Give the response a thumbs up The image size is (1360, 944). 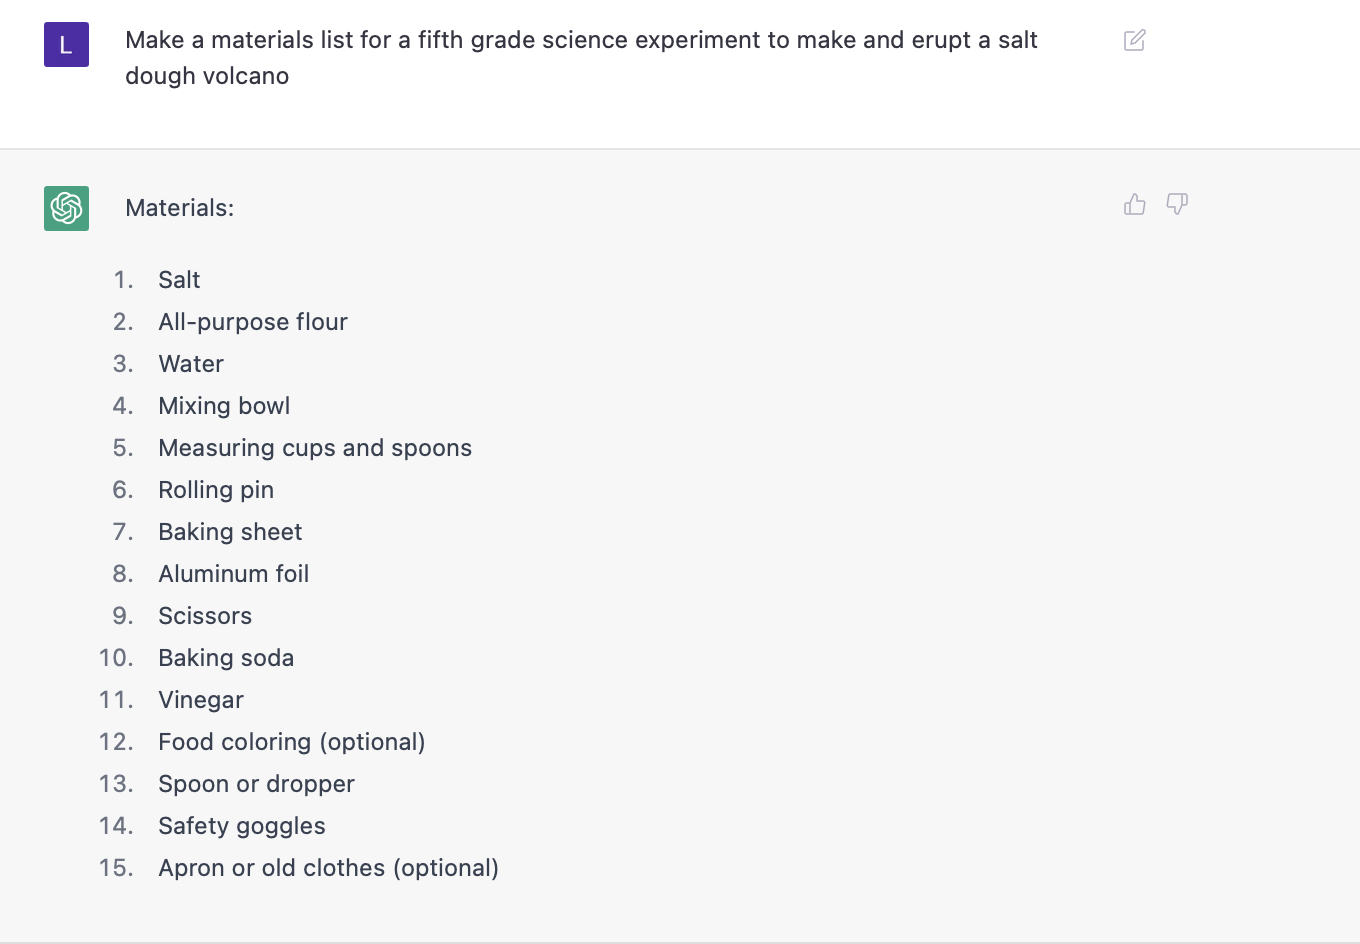point(1134,205)
